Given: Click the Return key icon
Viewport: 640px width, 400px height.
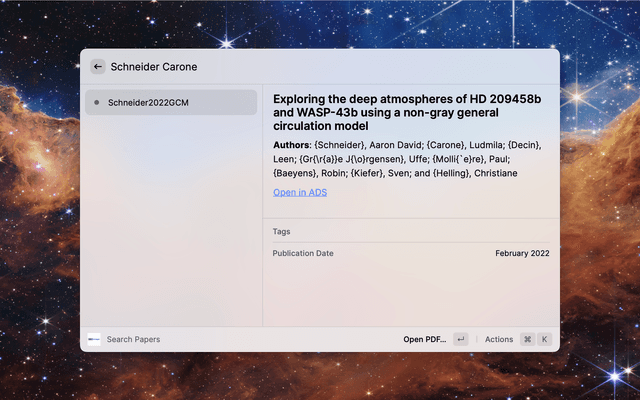Looking at the screenshot, I should tap(460, 339).
